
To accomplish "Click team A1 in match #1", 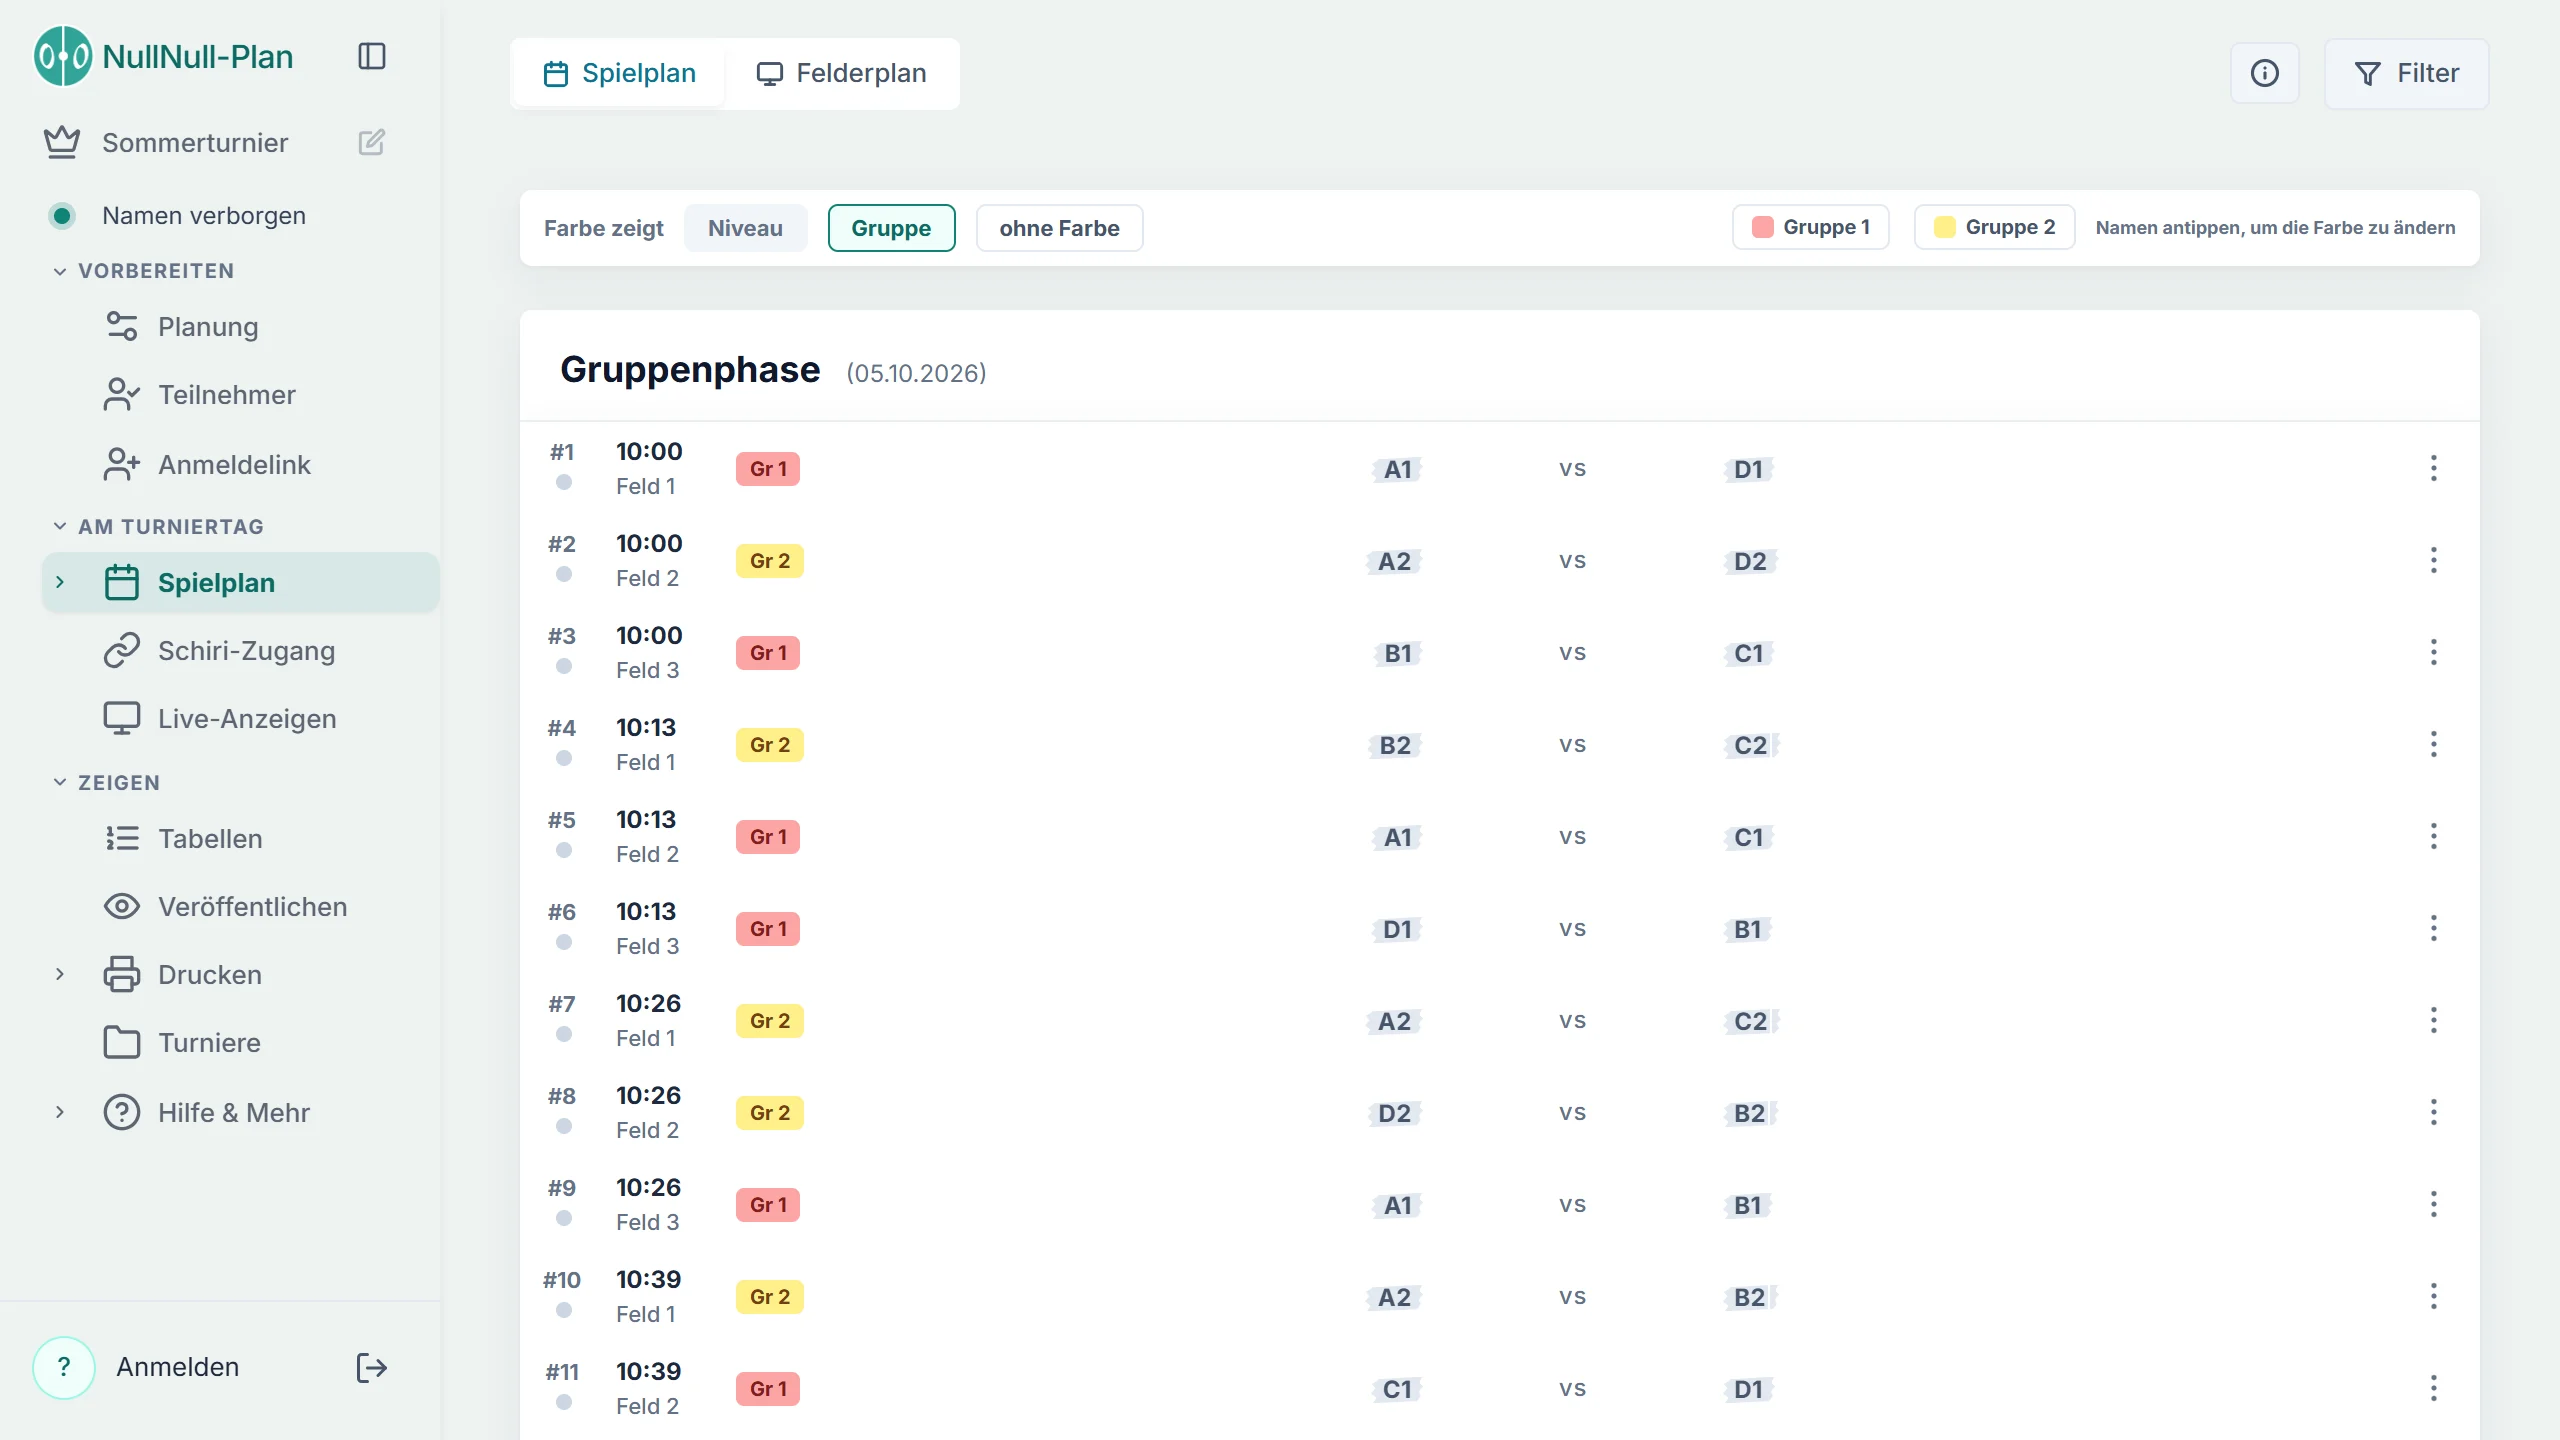I will pyautogui.click(x=1397, y=469).
